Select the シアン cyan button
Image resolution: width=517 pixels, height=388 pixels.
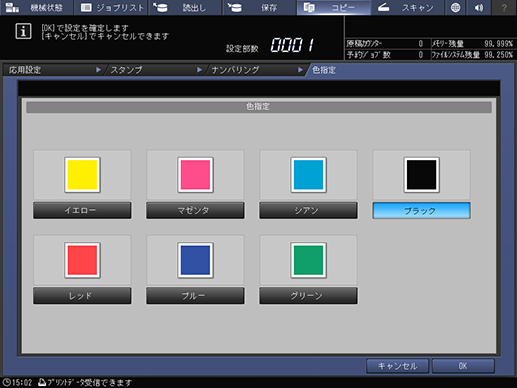[x=308, y=210]
